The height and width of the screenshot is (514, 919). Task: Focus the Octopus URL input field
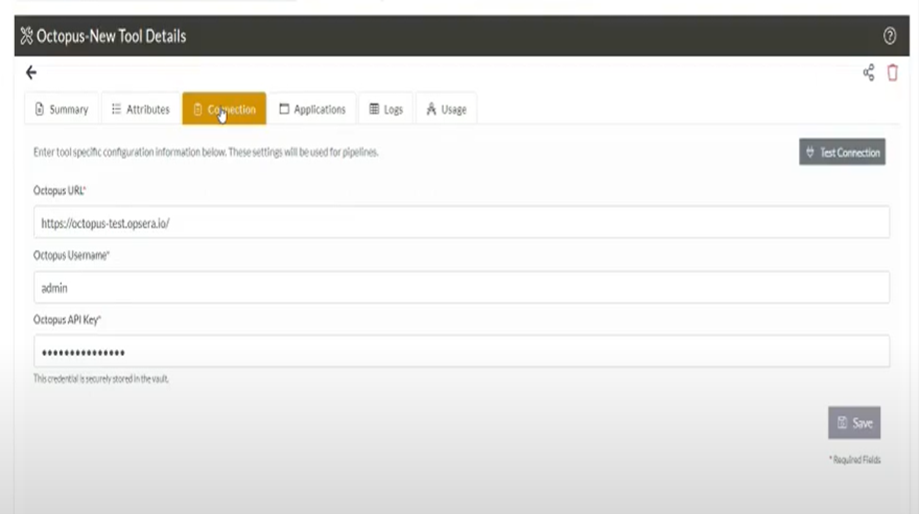(461, 223)
